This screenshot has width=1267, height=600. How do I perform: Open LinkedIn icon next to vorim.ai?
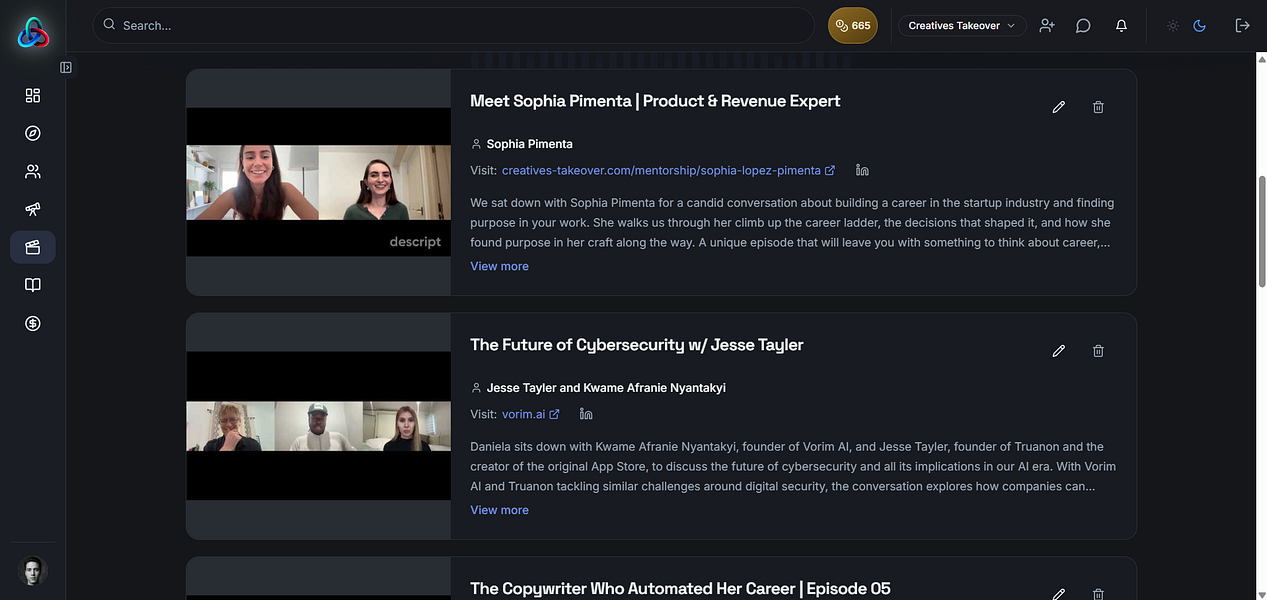click(586, 414)
